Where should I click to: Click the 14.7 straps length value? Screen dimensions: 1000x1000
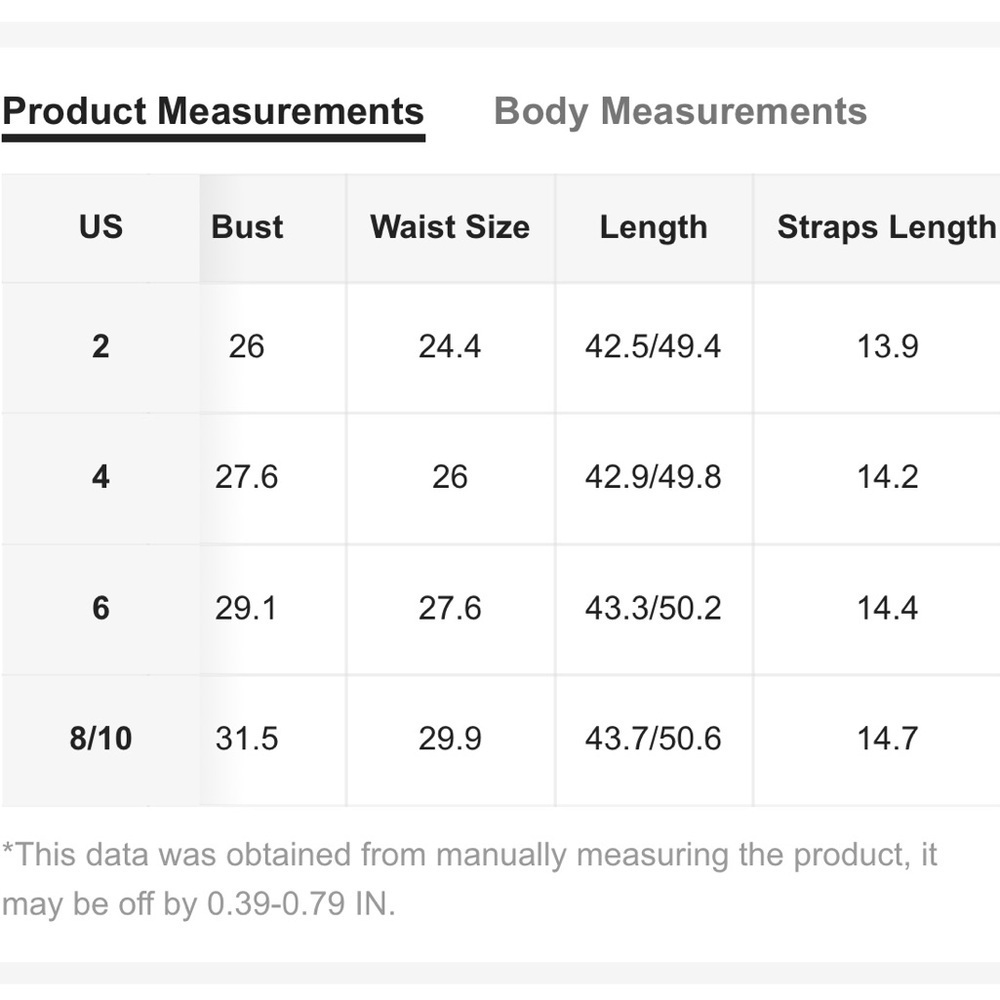887,739
